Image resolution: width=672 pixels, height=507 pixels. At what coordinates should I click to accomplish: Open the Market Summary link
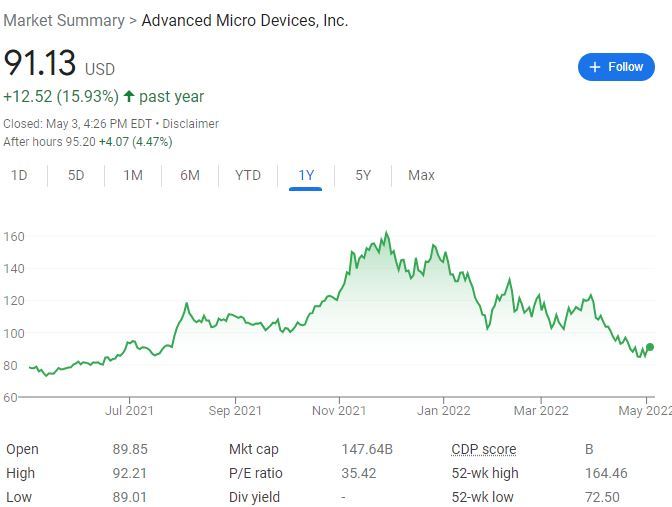tap(64, 20)
